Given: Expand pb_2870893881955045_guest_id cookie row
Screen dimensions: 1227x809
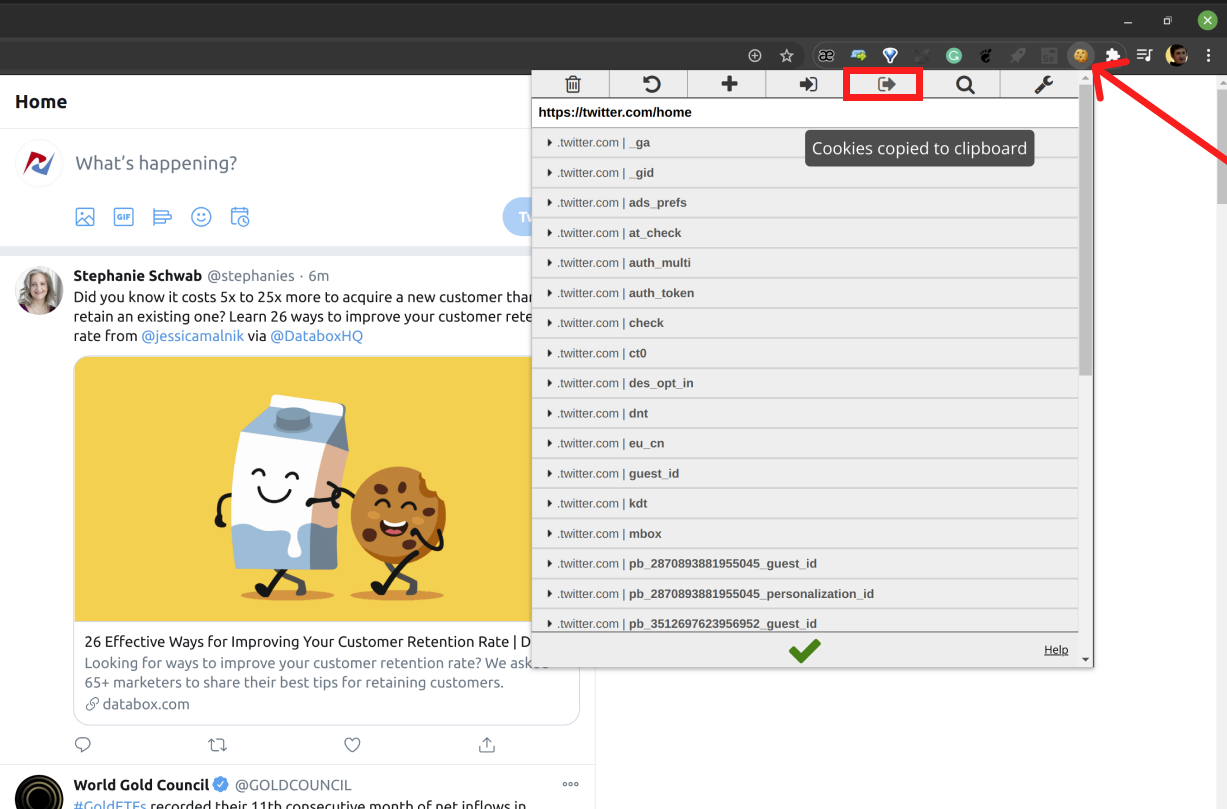Looking at the screenshot, I should (806, 563).
